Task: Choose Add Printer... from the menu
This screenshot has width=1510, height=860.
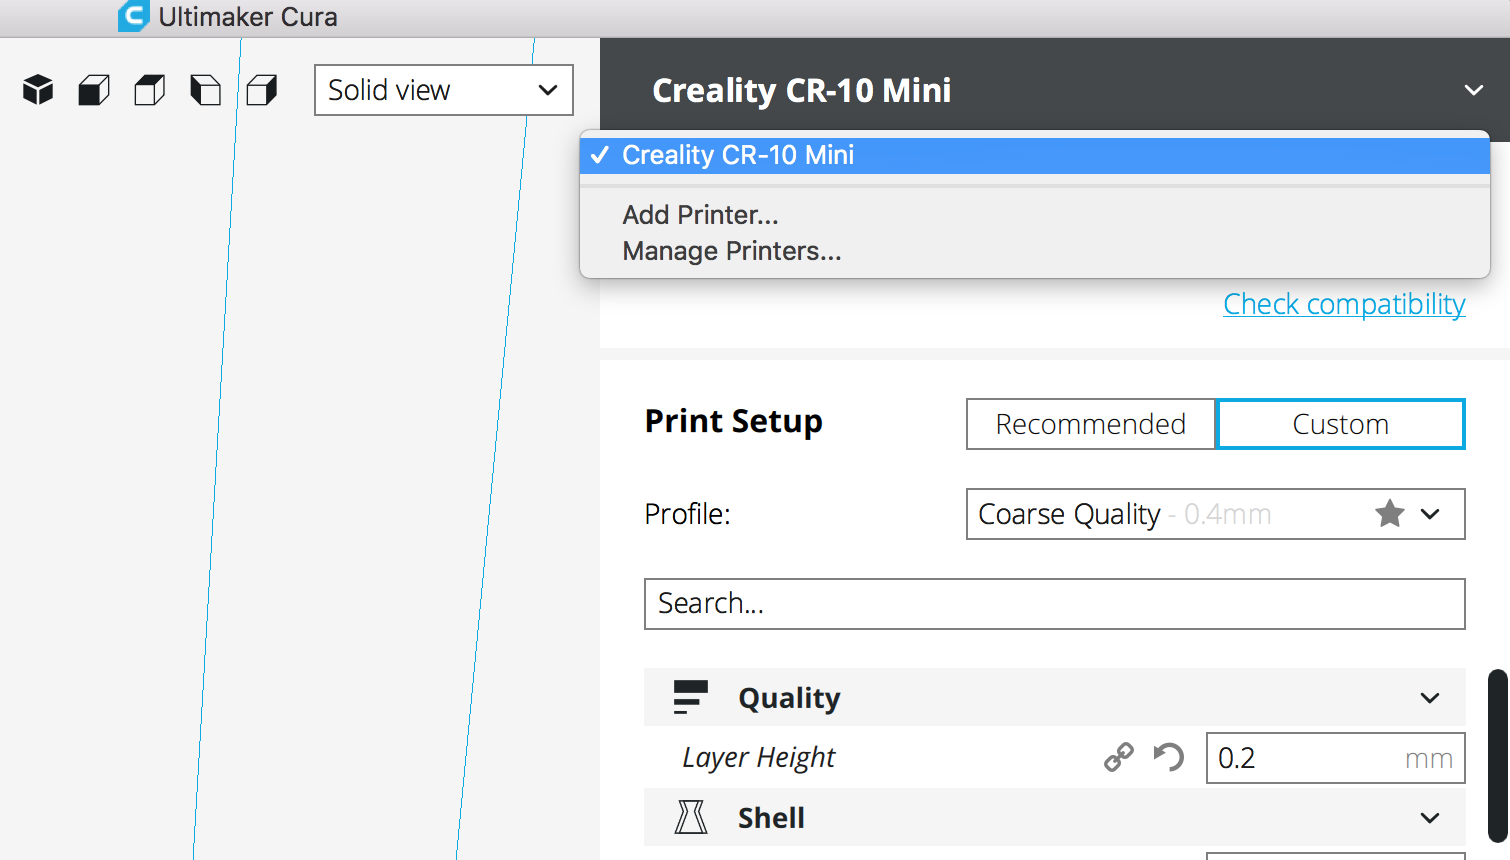Action: click(700, 215)
